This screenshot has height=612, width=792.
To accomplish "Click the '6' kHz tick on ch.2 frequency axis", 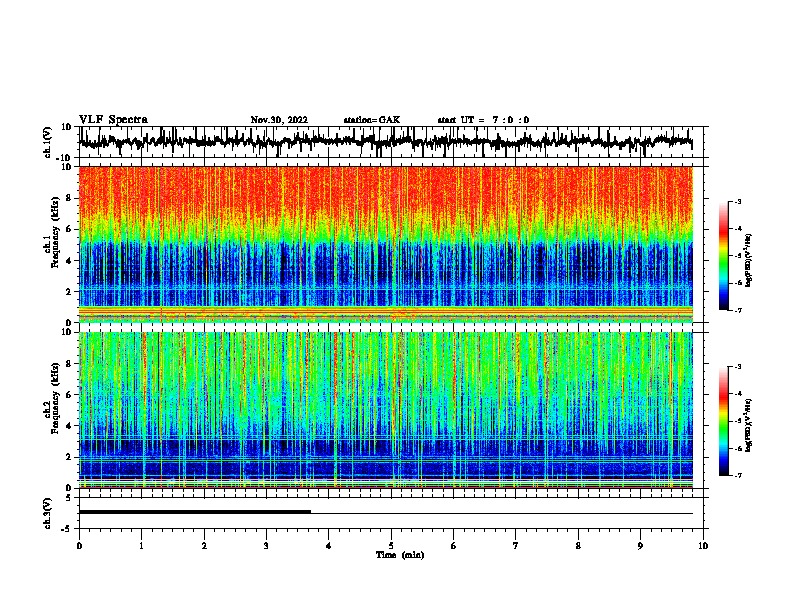I will click(69, 394).
